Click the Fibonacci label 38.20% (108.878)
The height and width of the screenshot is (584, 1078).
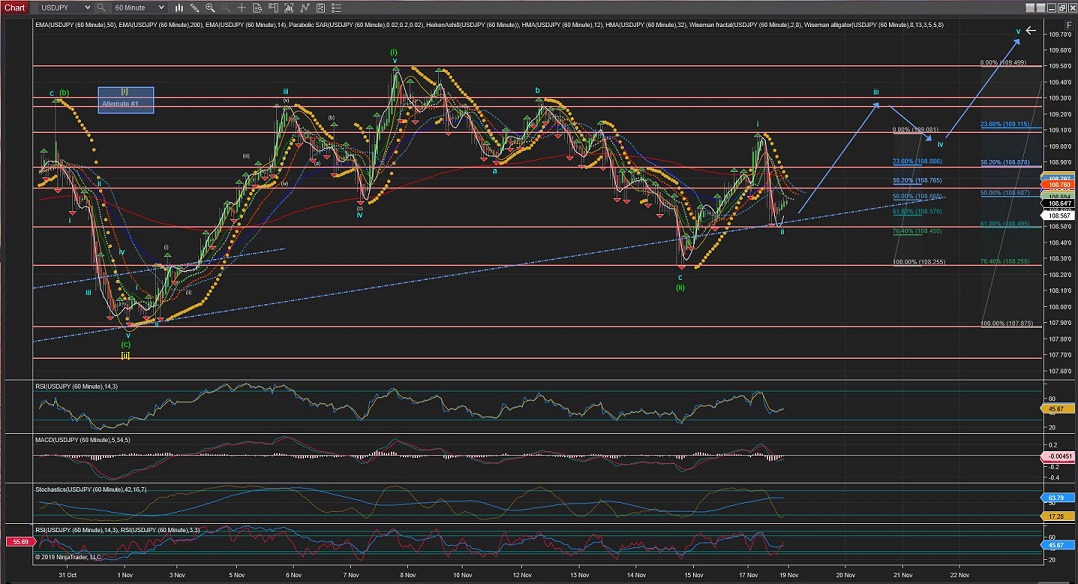1005,162
